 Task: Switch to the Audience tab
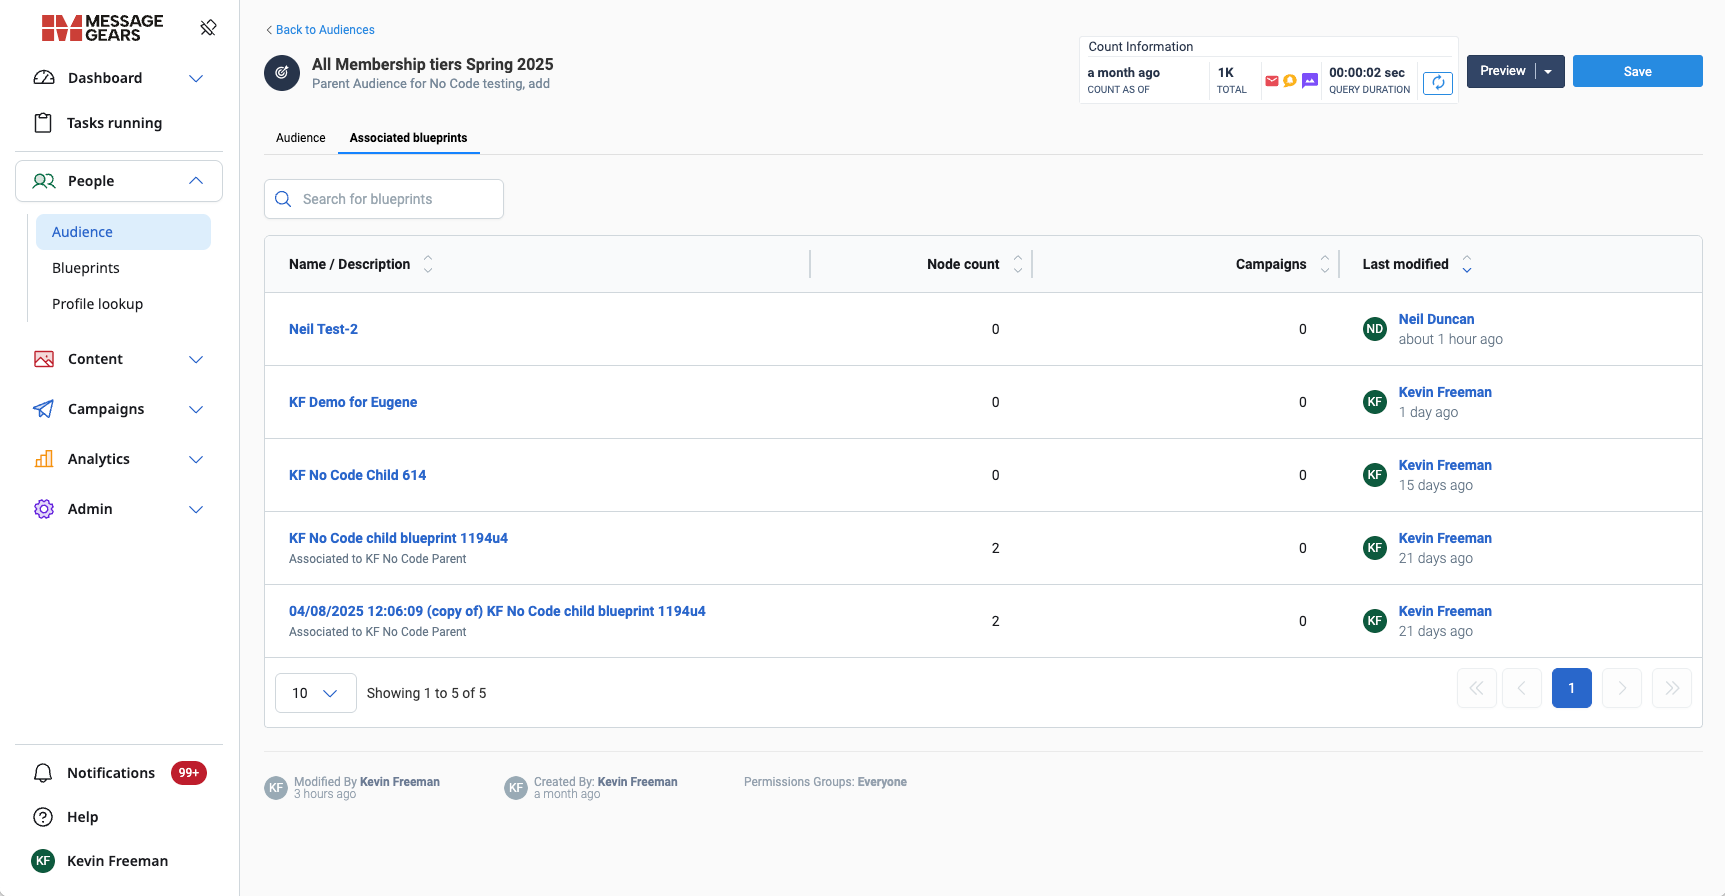[301, 138]
